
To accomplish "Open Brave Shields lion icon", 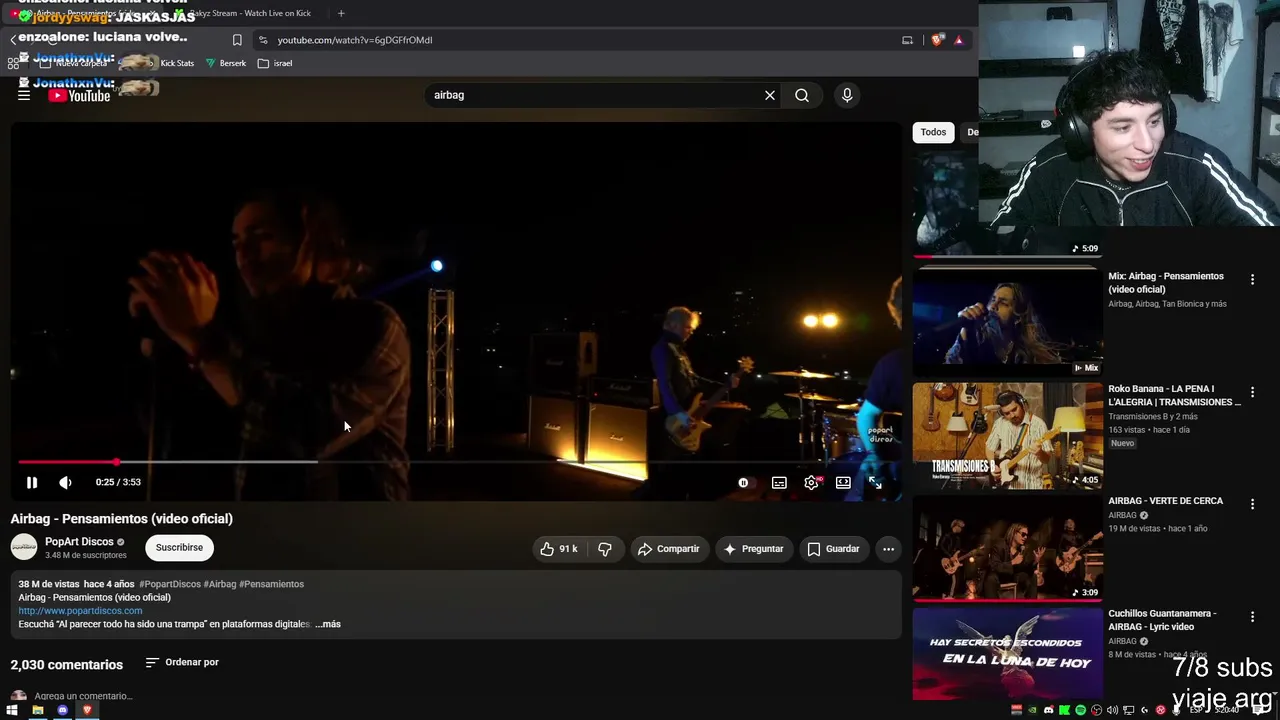I will tap(937, 40).
